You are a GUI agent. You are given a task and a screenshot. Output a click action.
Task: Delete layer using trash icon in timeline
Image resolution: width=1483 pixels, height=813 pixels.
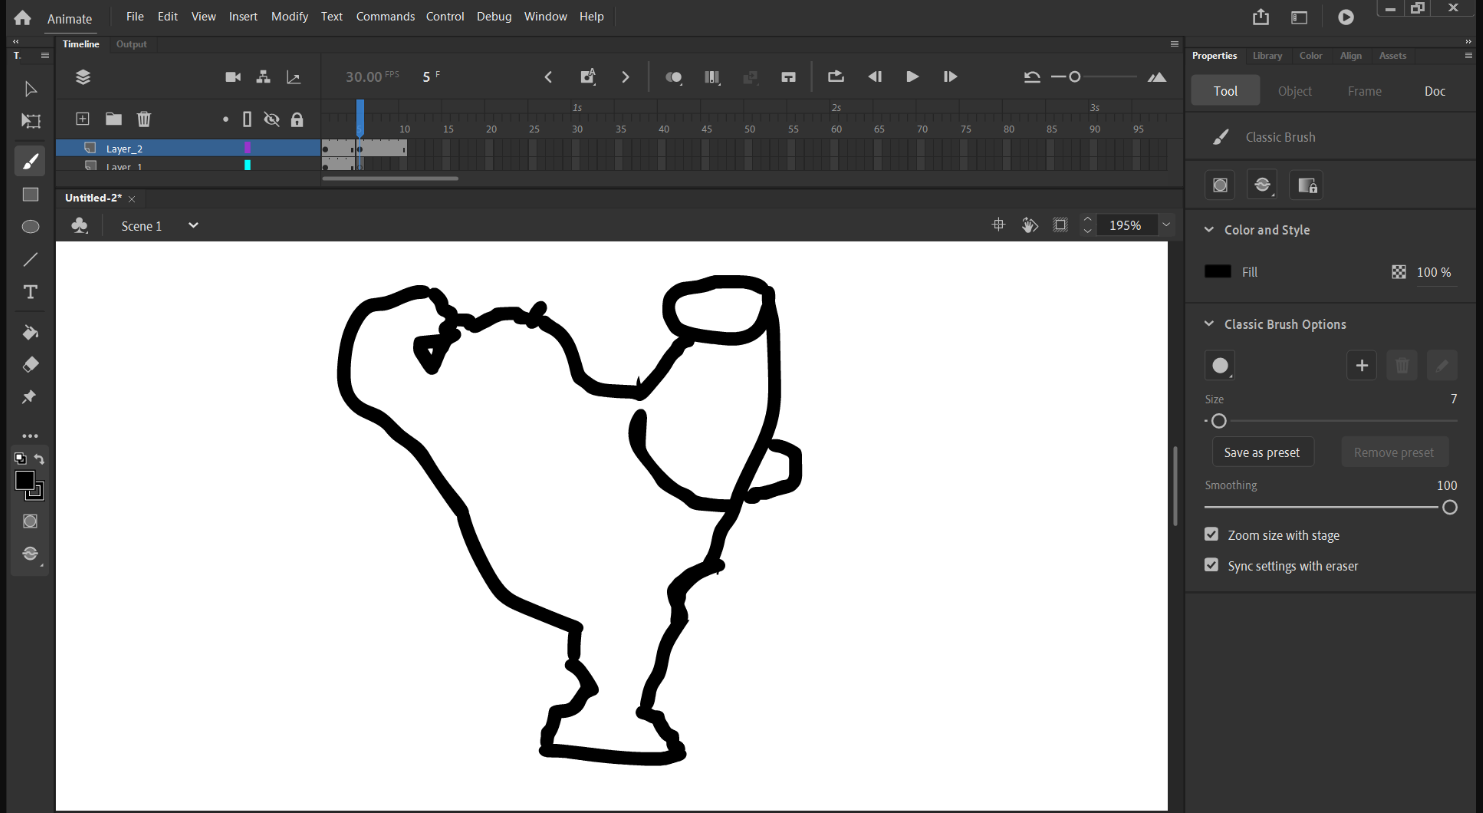pos(144,119)
